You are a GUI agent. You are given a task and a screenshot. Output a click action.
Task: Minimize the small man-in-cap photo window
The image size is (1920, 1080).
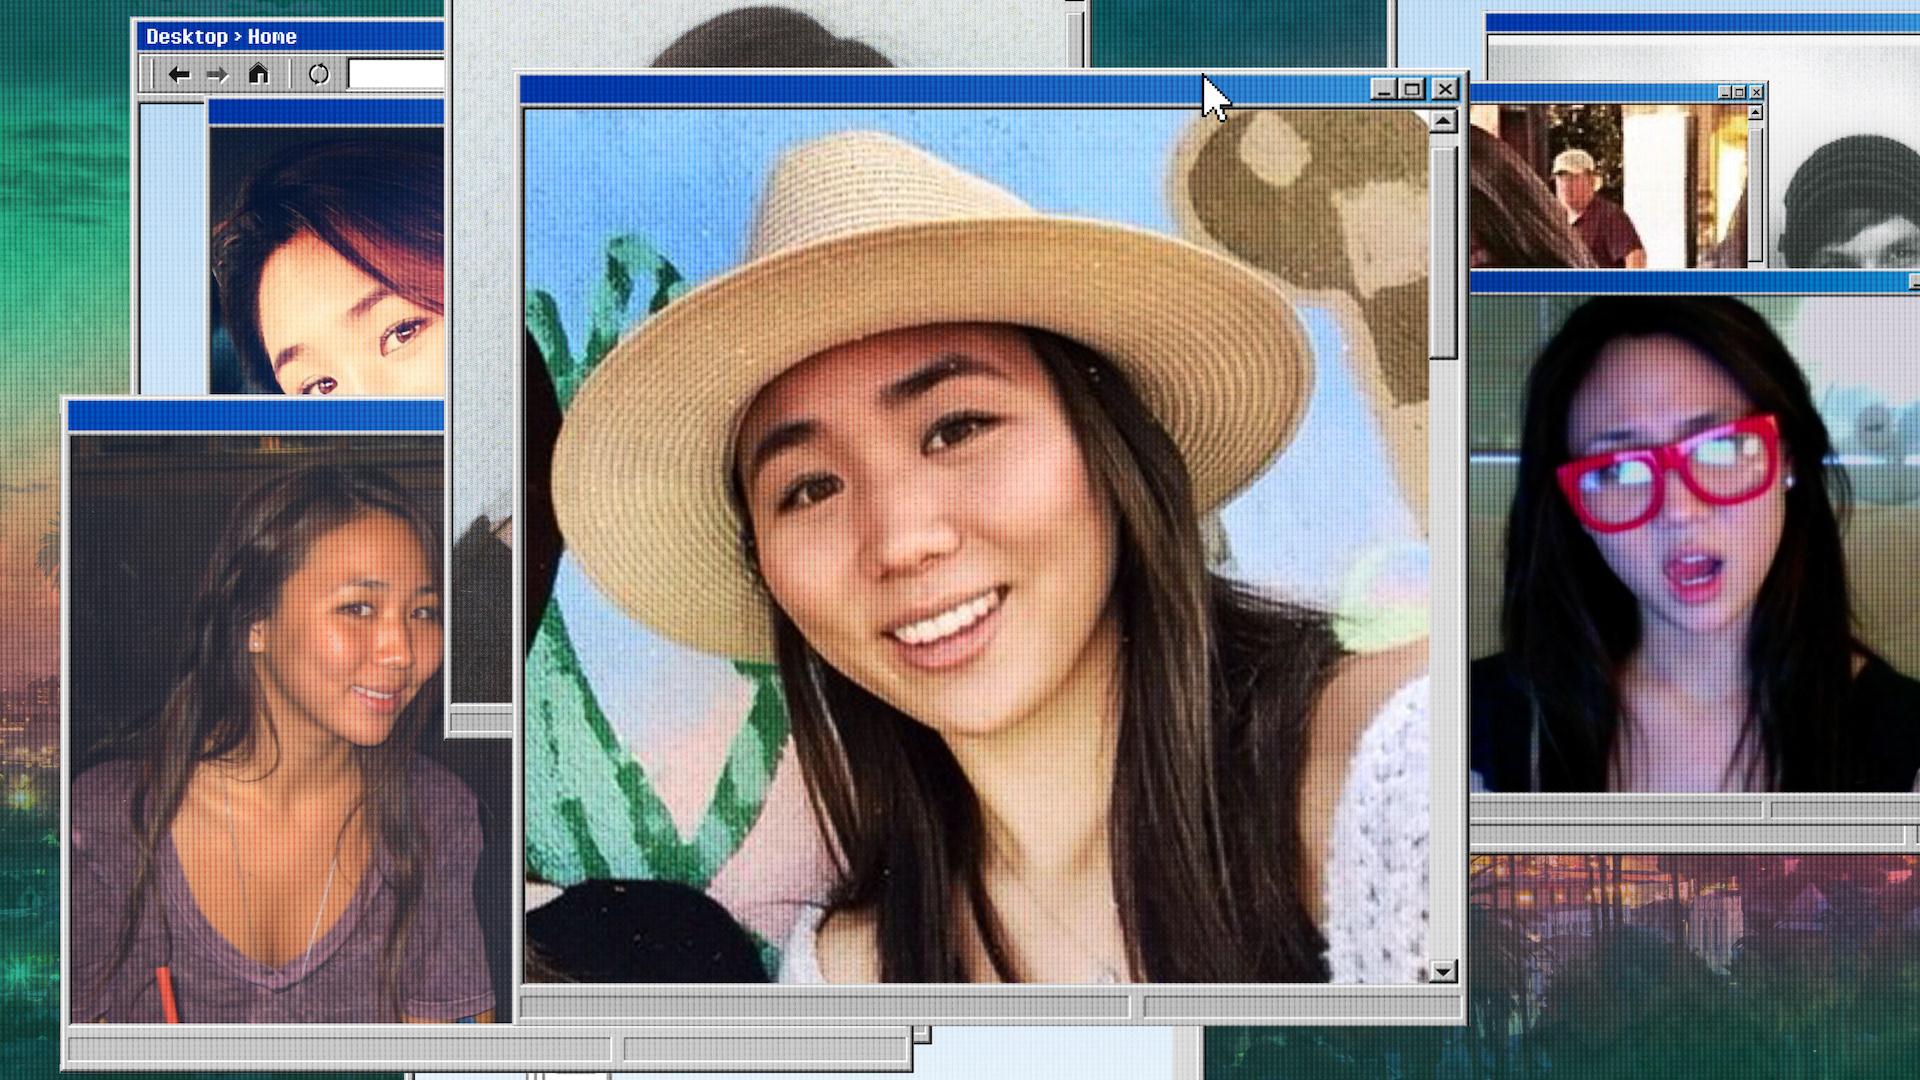coord(1724,92)
